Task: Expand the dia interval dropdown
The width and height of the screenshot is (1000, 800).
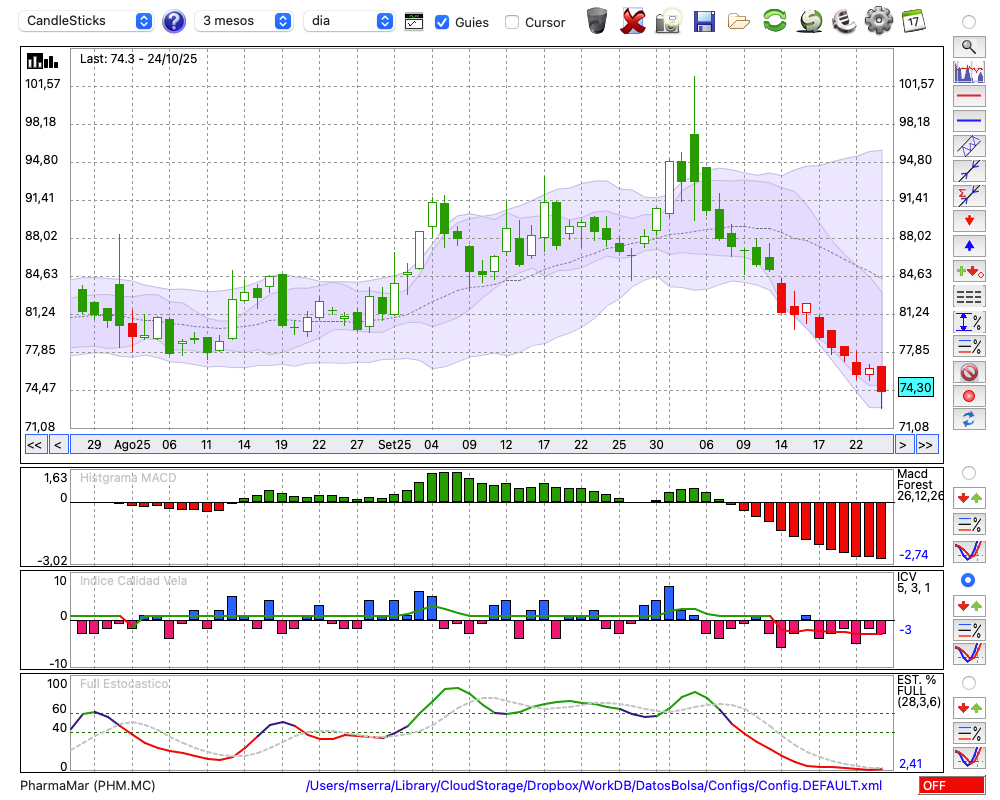Action: tap(350, 21)
